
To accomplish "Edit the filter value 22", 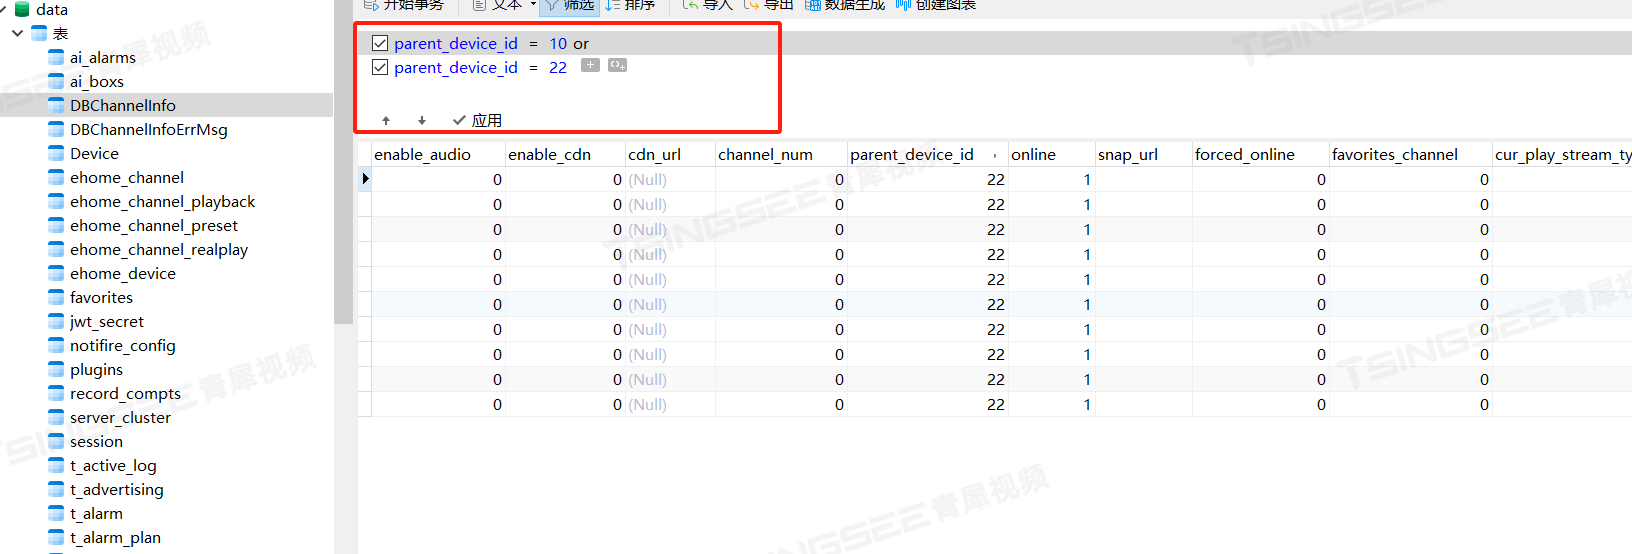I will [x=558, y=67].
